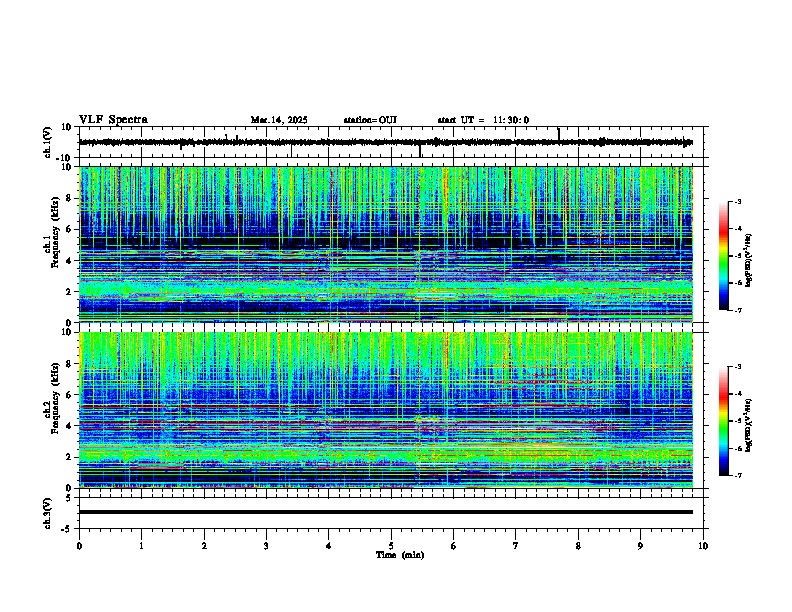This screenshot has height=612, width=792.
Task: Click the "ch.3(V)" axis label
Action: pyautogui.click(x=48, y=513)
